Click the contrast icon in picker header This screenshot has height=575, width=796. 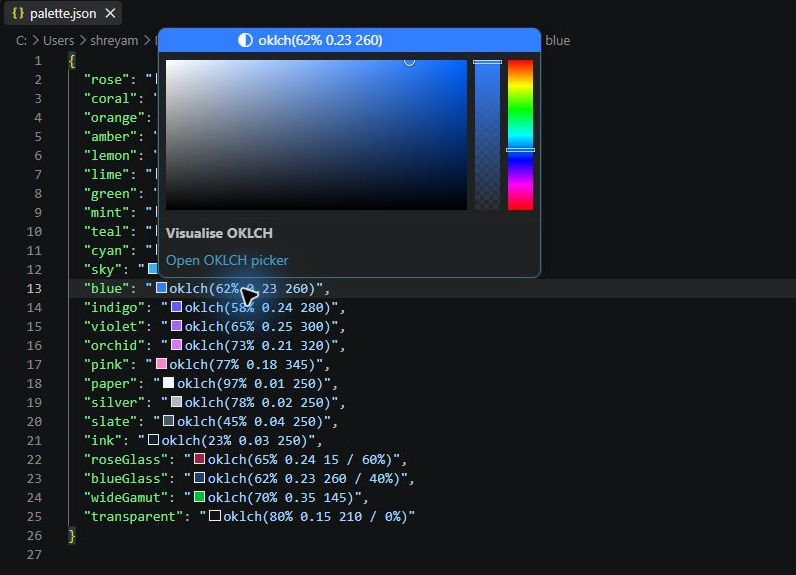click(x=245, y=40)
